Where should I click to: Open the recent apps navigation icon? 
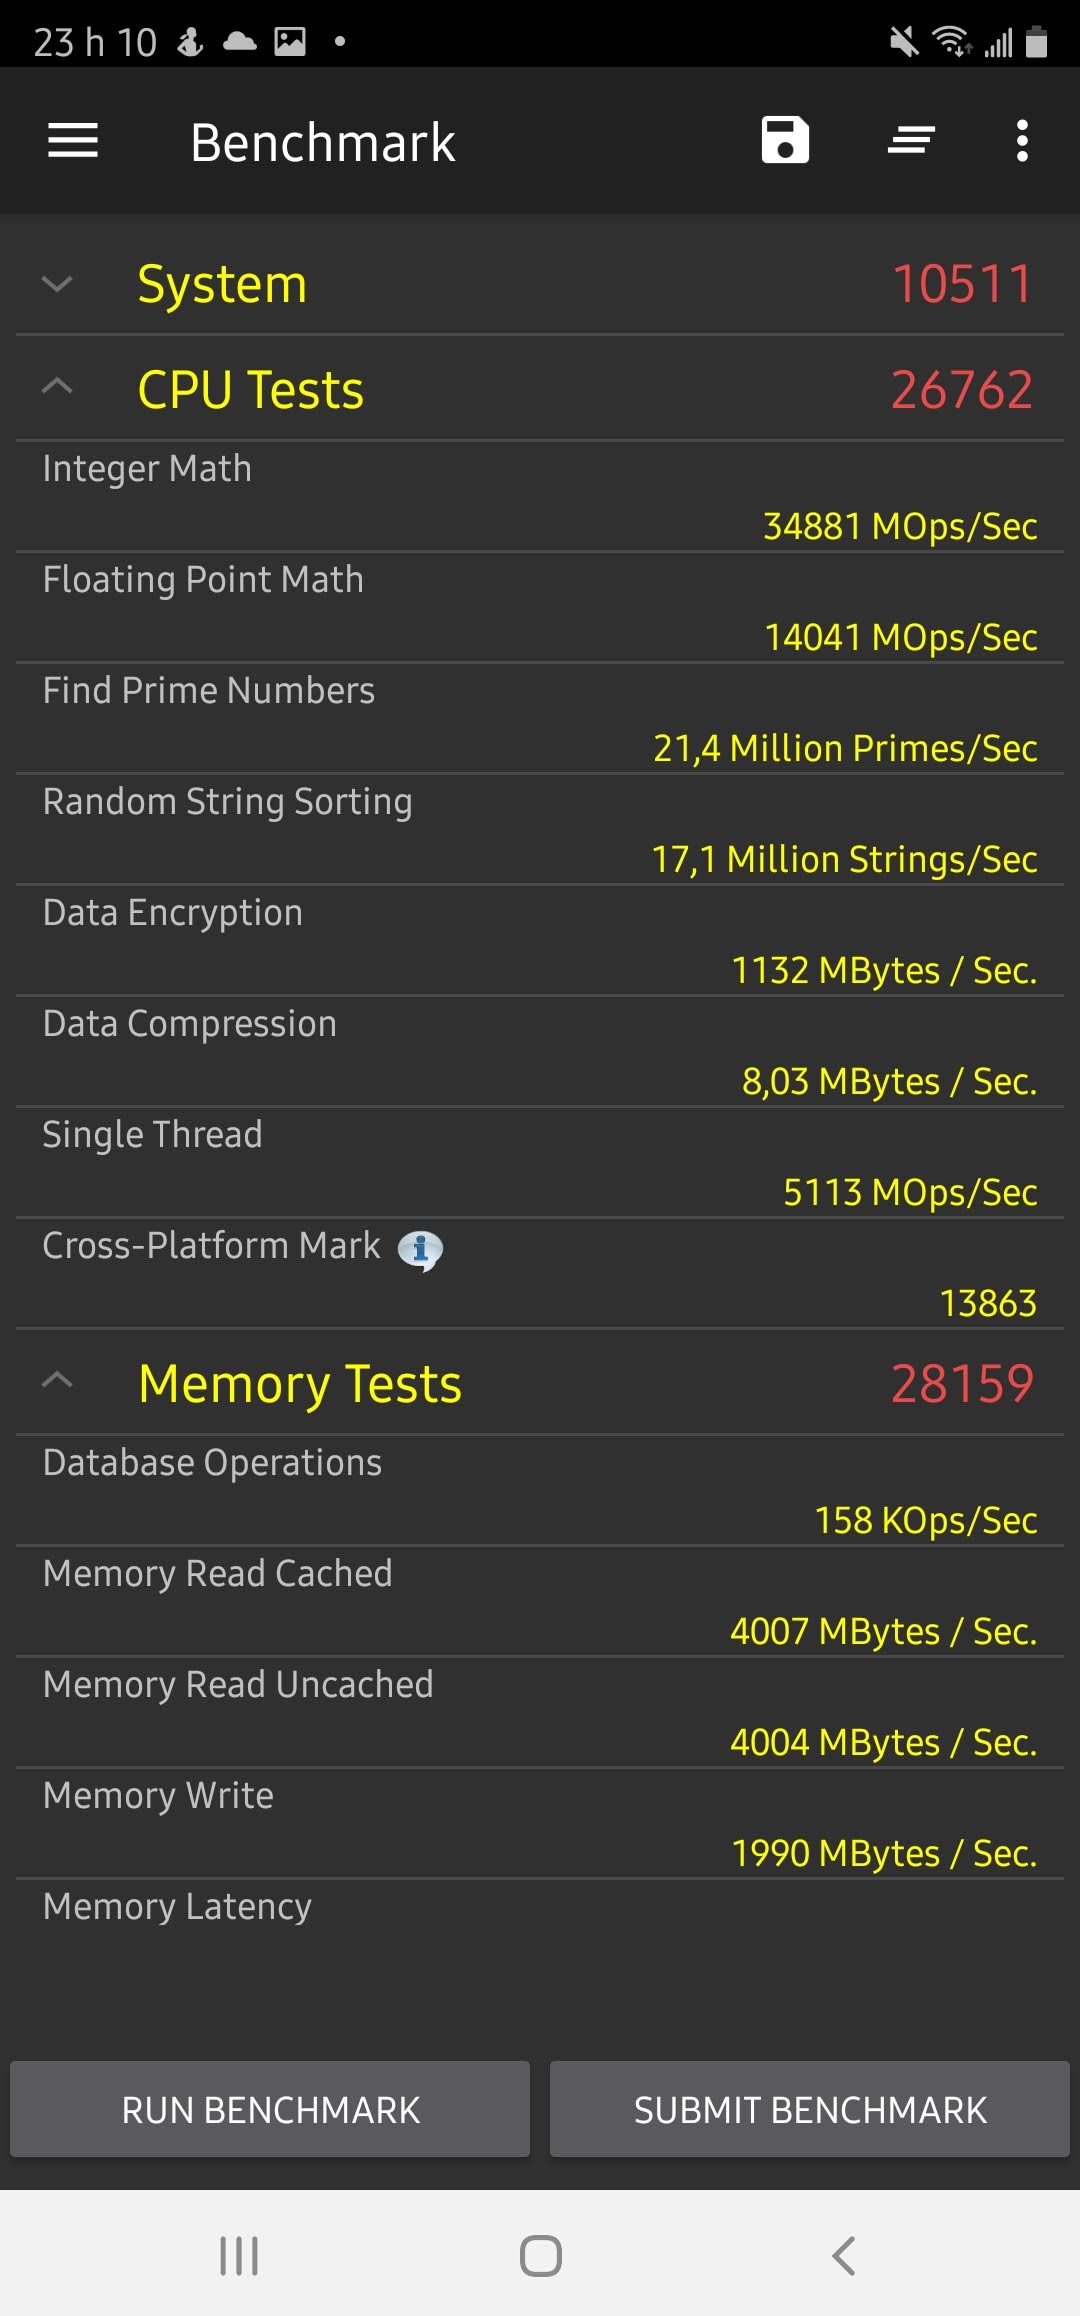(239, 2256)
